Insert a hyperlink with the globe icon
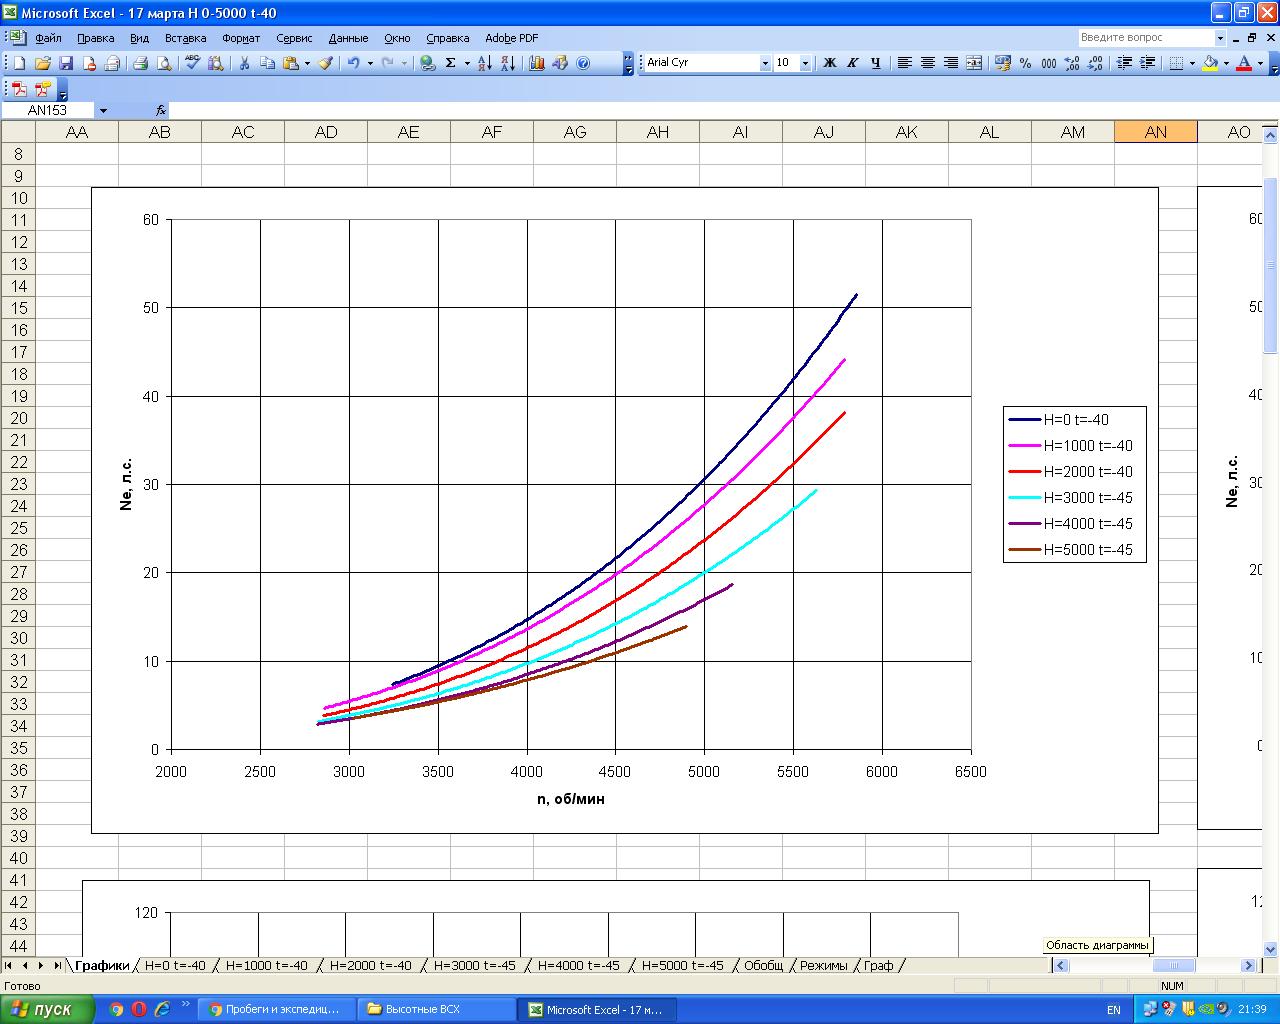1280x1024 pixels. [x=428, y=63]
